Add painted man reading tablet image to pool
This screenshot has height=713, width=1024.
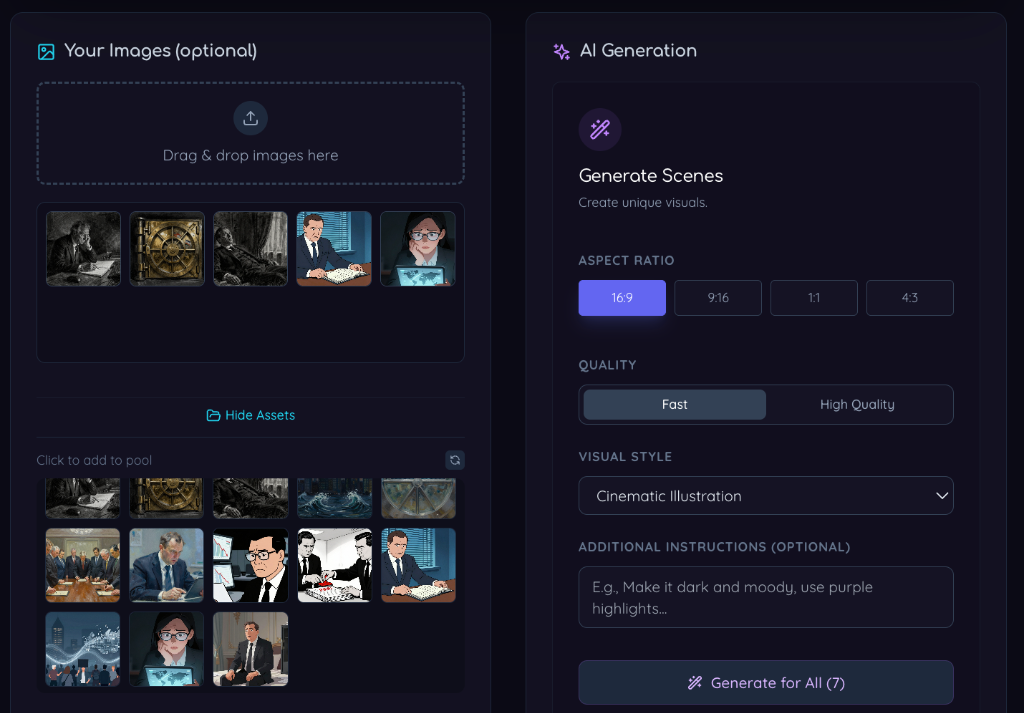167,565
